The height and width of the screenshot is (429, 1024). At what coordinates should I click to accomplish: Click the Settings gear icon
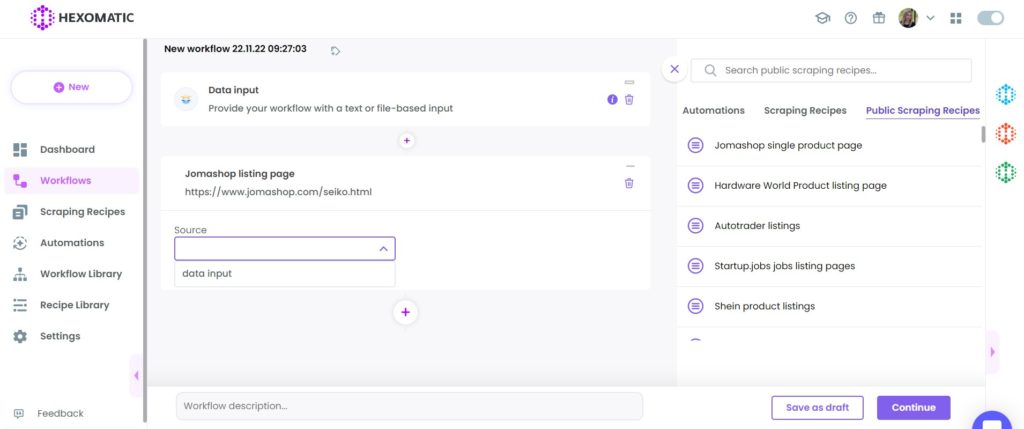click(20, 336)
